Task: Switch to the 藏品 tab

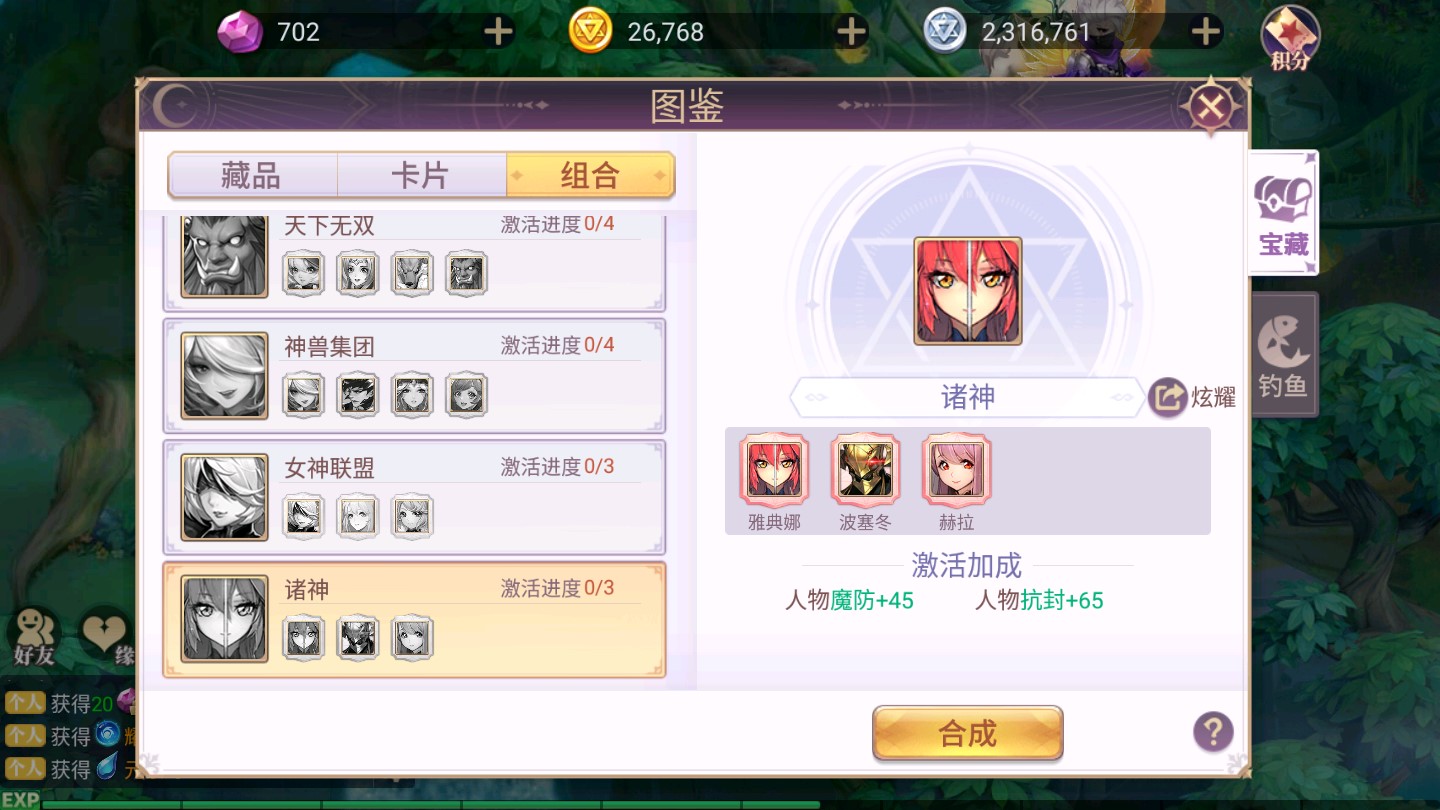Action: tap(252, 176)
